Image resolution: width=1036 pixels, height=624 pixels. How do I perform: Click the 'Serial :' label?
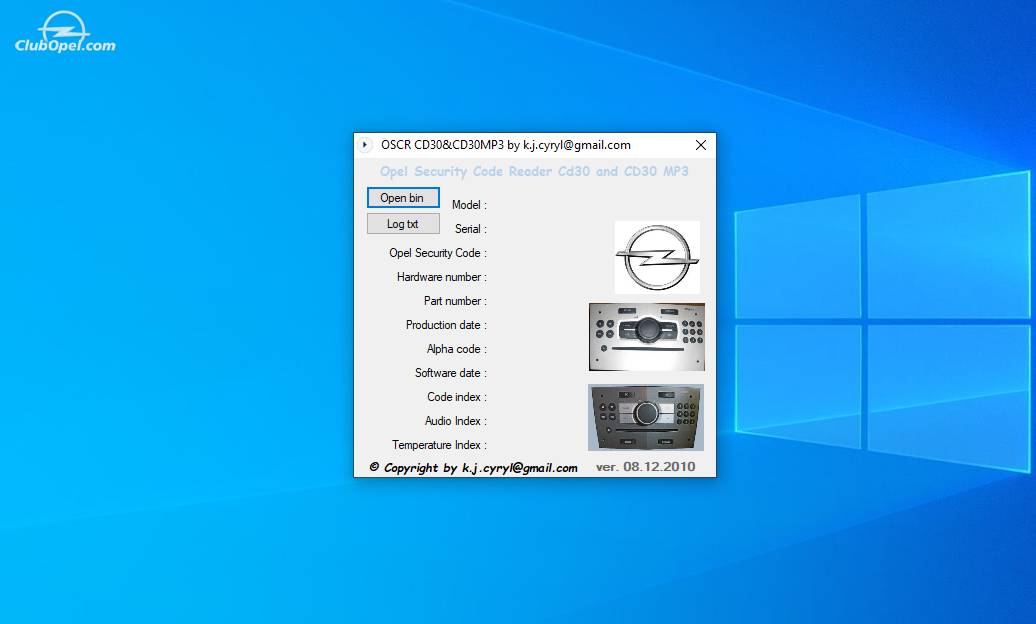click(x=470, y=229)
